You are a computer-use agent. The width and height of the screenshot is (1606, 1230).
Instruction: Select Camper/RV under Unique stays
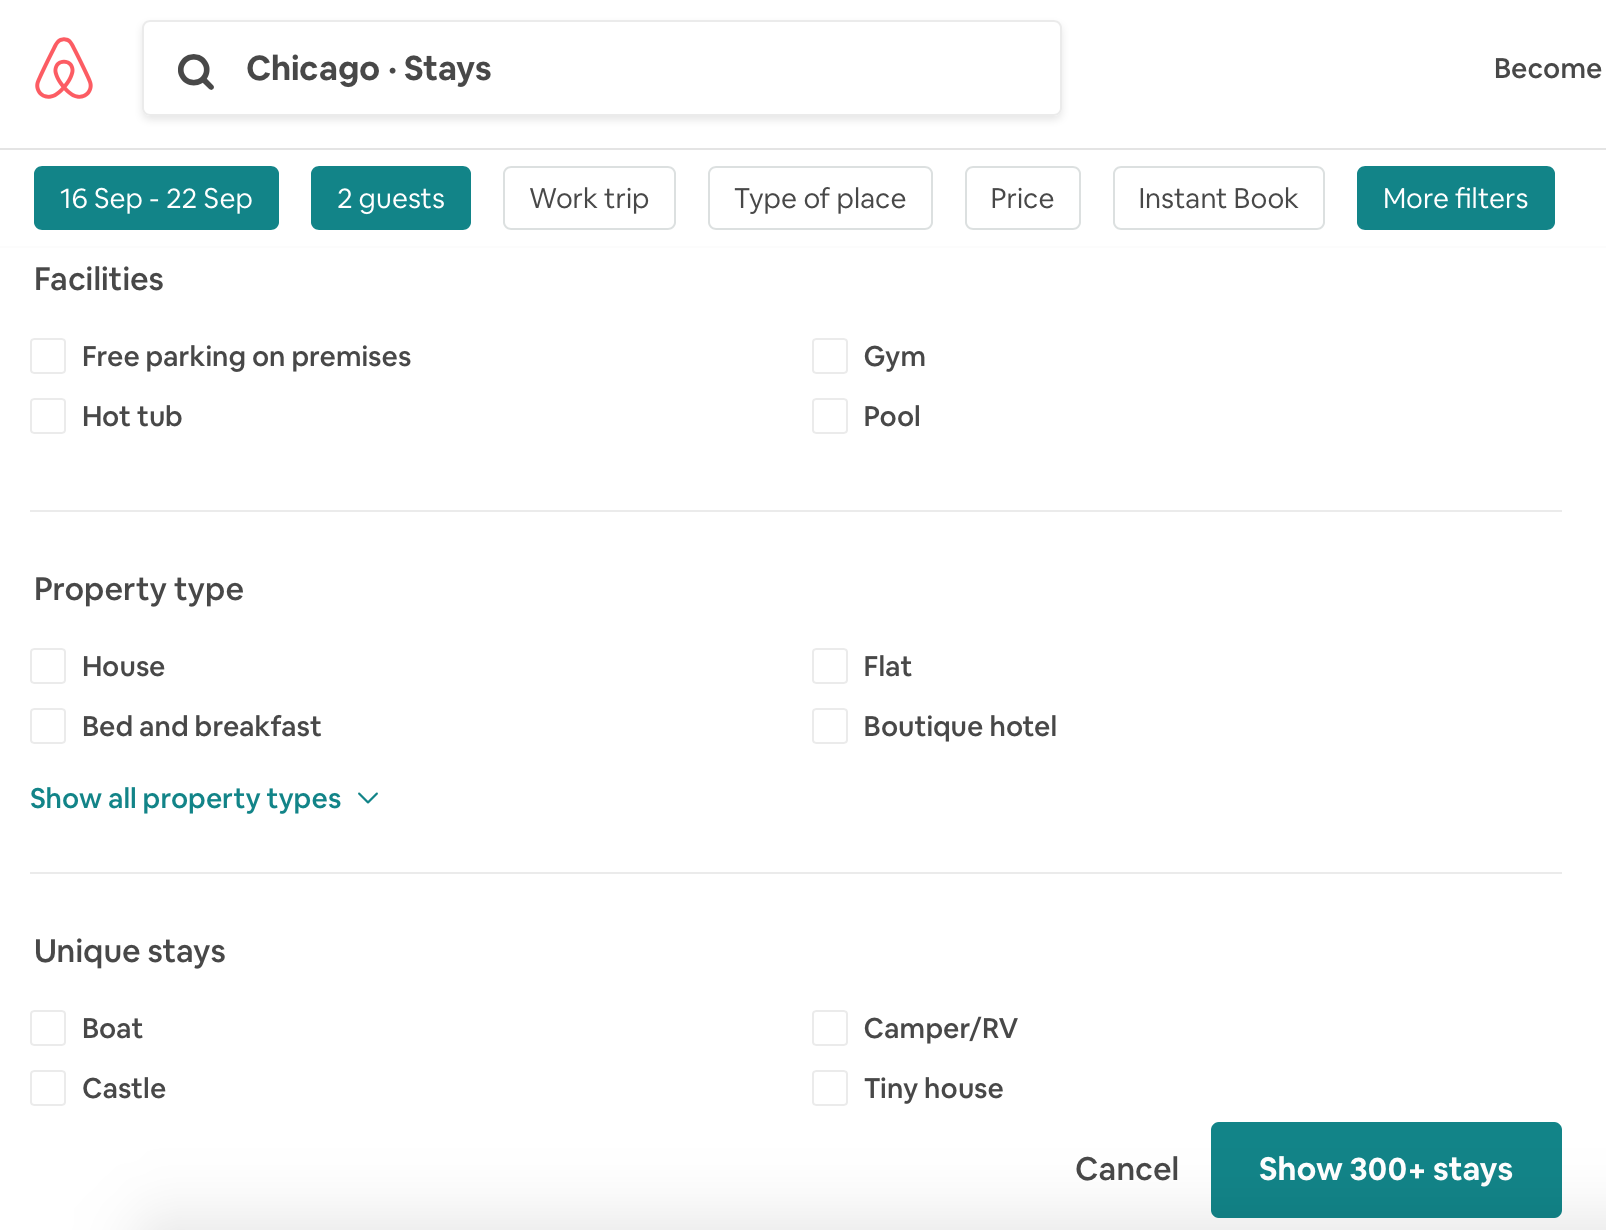(x=829, y=1028)
